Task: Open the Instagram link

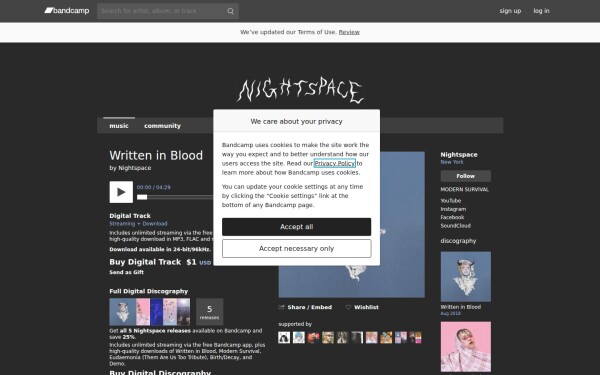Action: tap(453, 209)
